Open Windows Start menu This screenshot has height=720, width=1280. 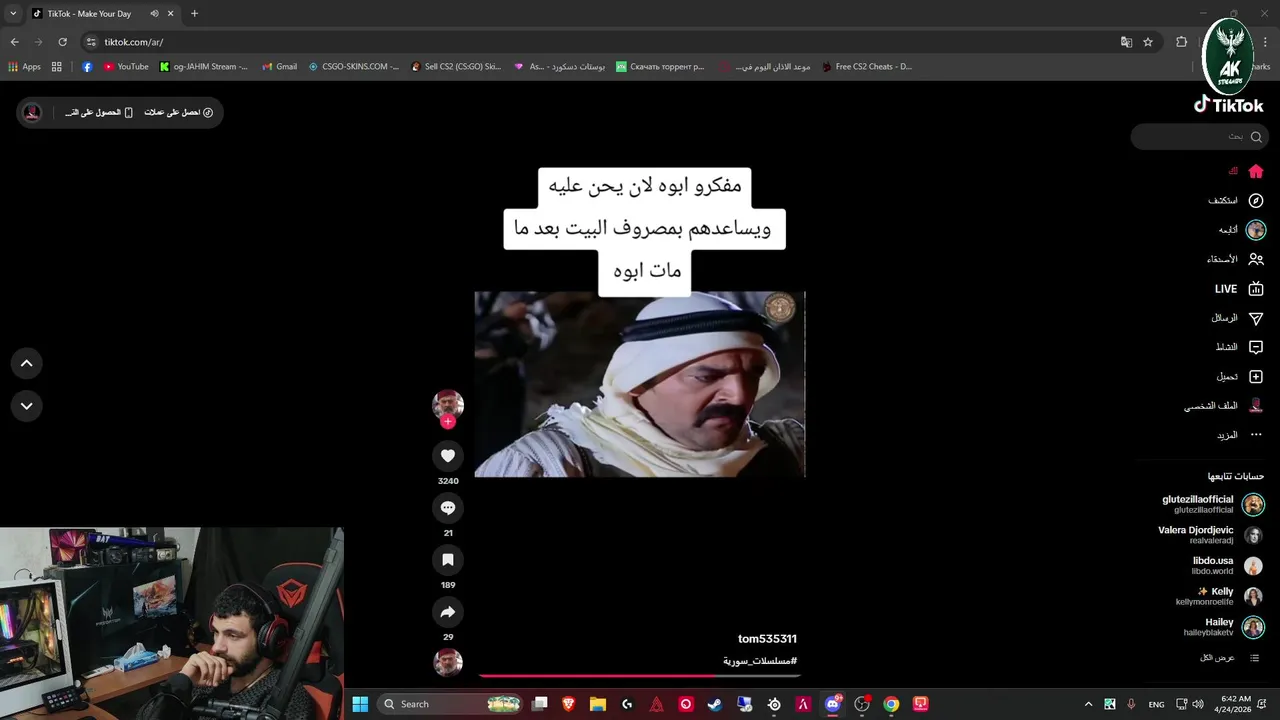(360, 704)
